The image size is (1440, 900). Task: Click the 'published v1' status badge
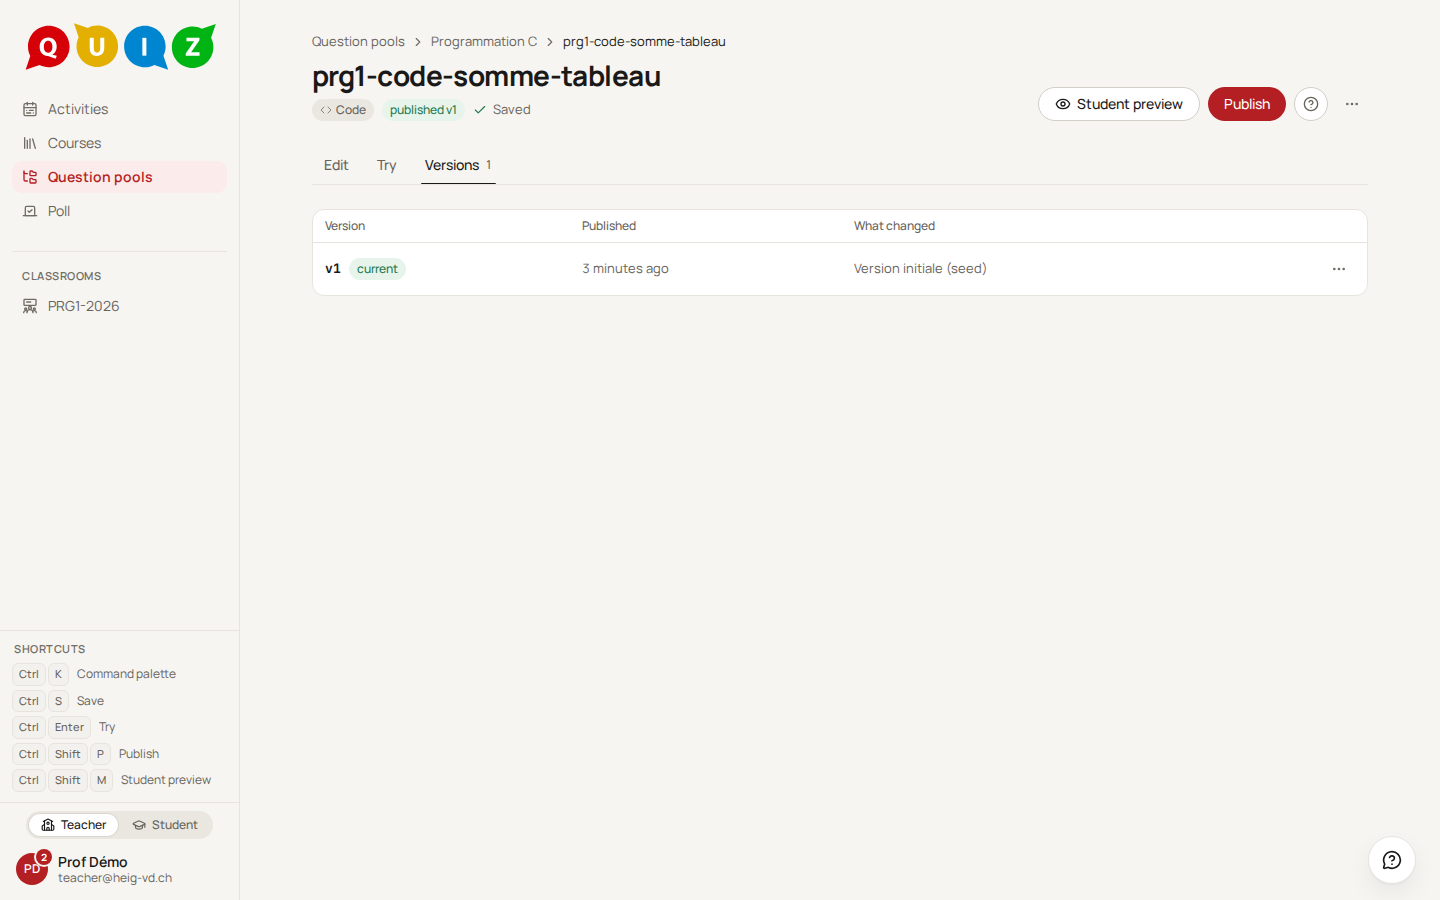pyautogui.click(x=423, y=110)
